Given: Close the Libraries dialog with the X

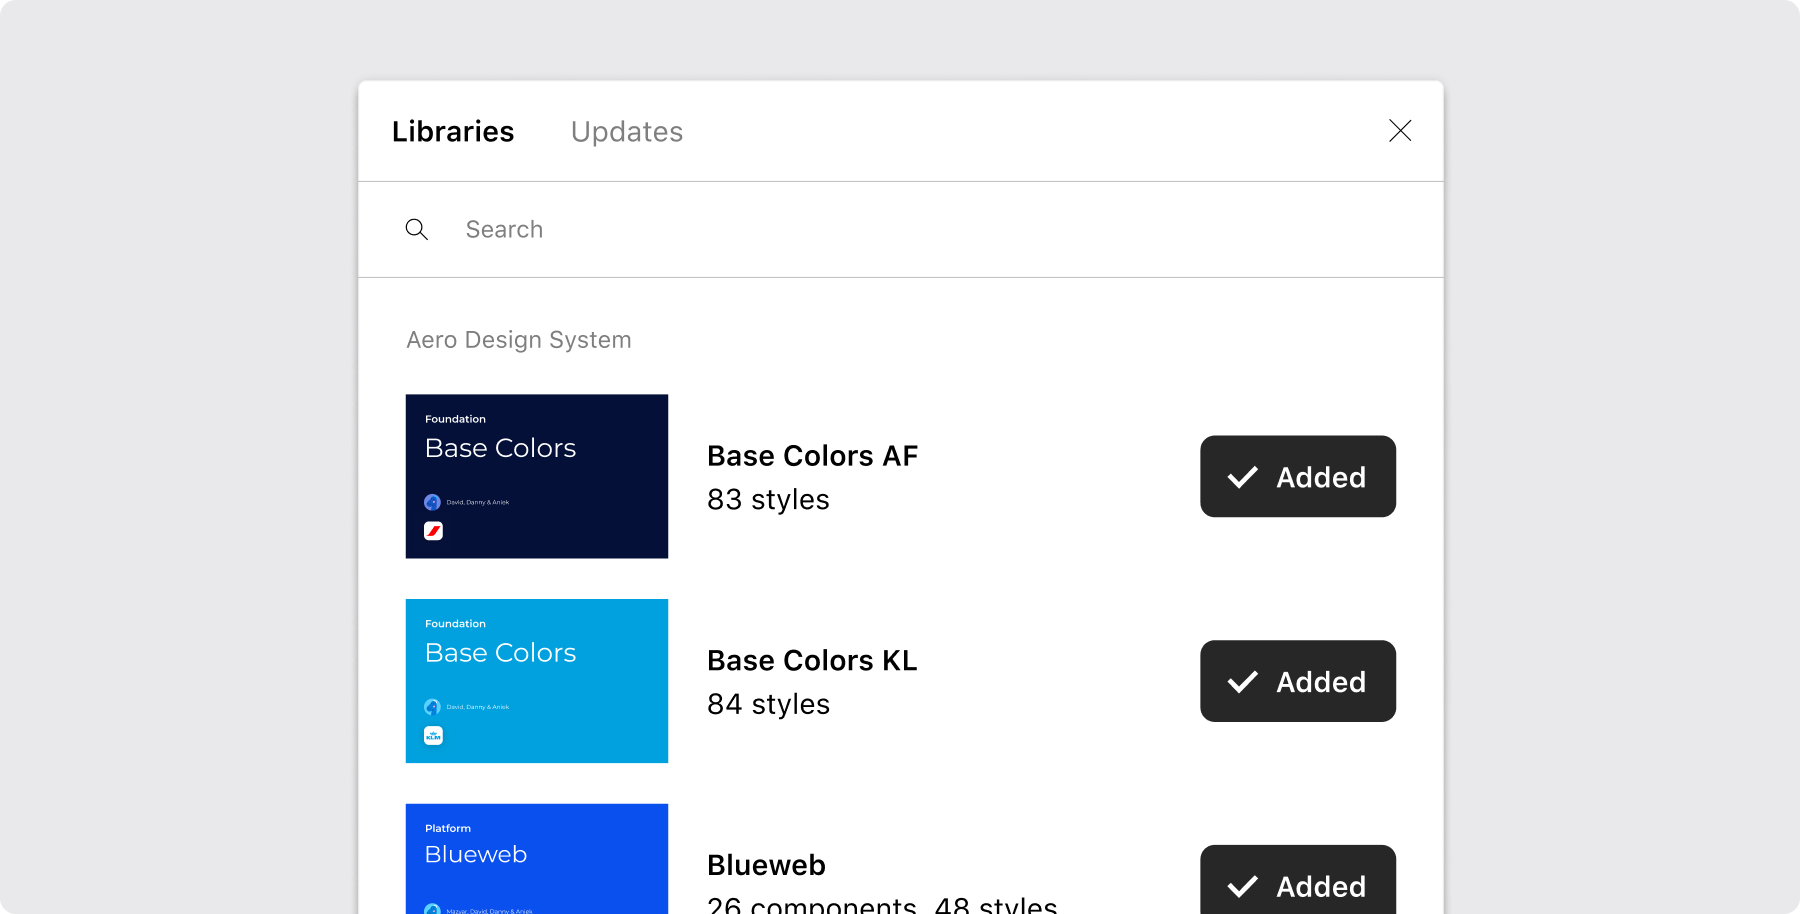Looking at the screenshot, I should 1400,131.
